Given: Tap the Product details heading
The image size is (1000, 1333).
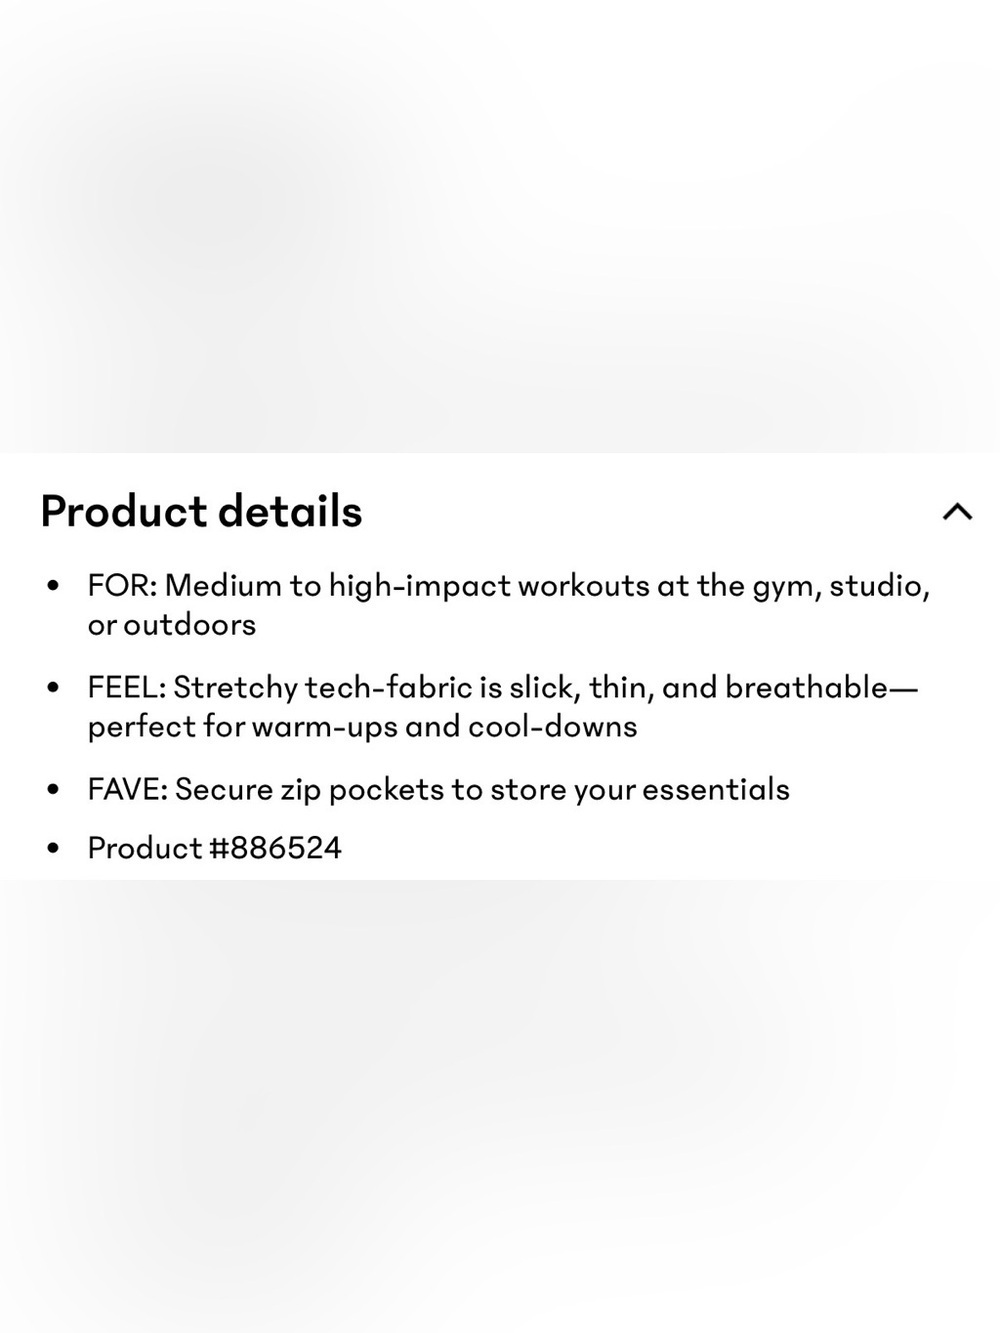Looking at the screenshot, I should coord(201,511).
